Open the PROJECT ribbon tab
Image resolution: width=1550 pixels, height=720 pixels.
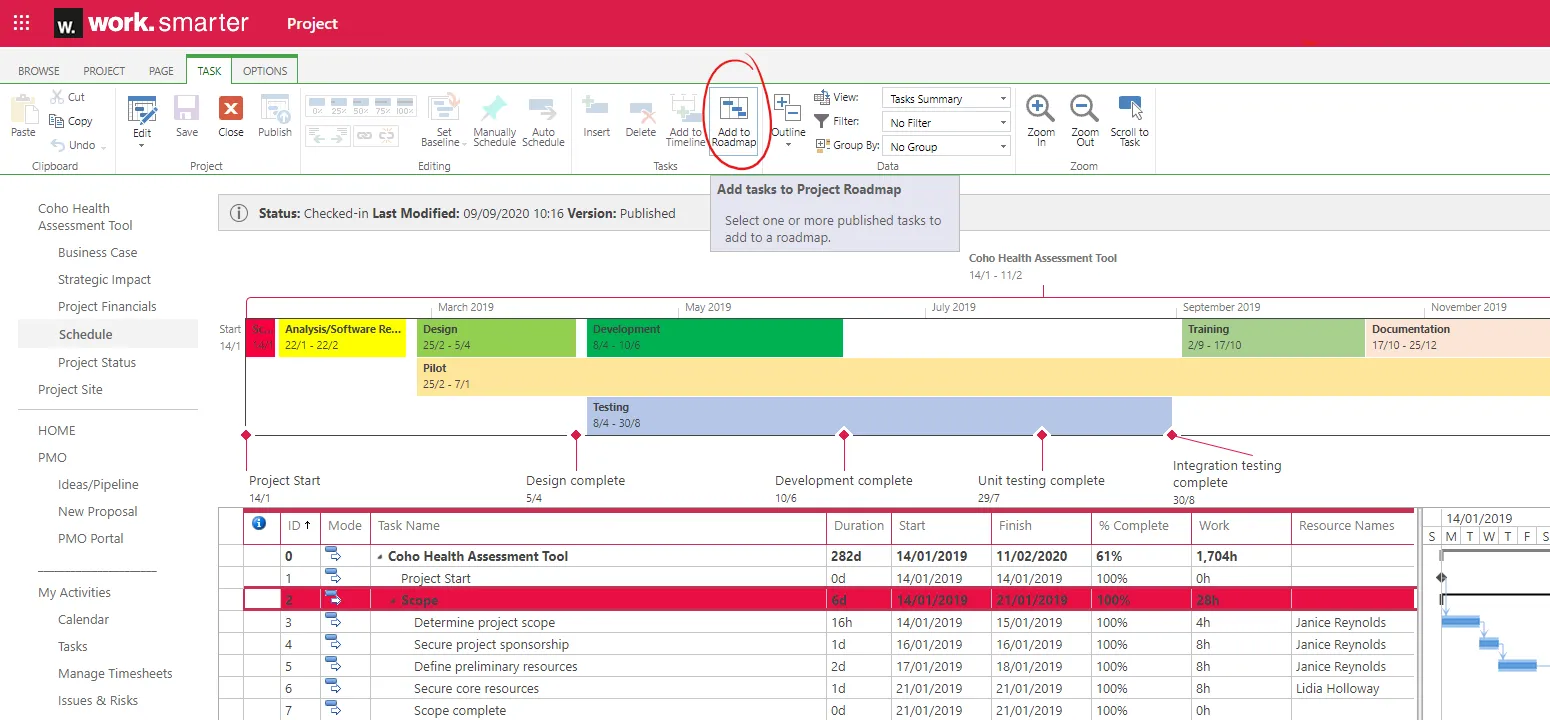(x=104, y=70)
